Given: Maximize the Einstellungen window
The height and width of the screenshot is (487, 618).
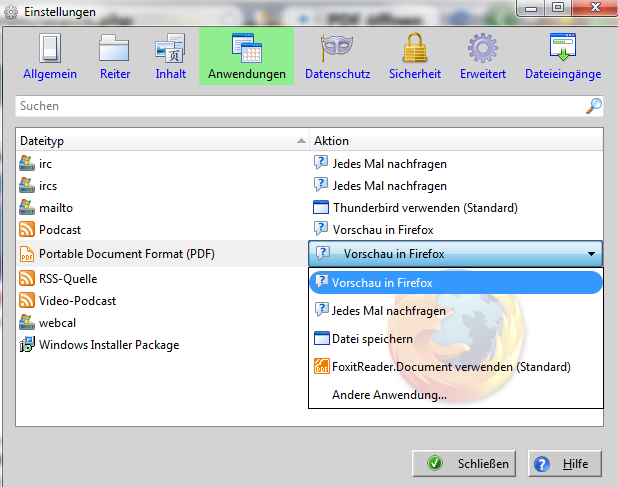Looking at the screenshot, I should point(559,7).
